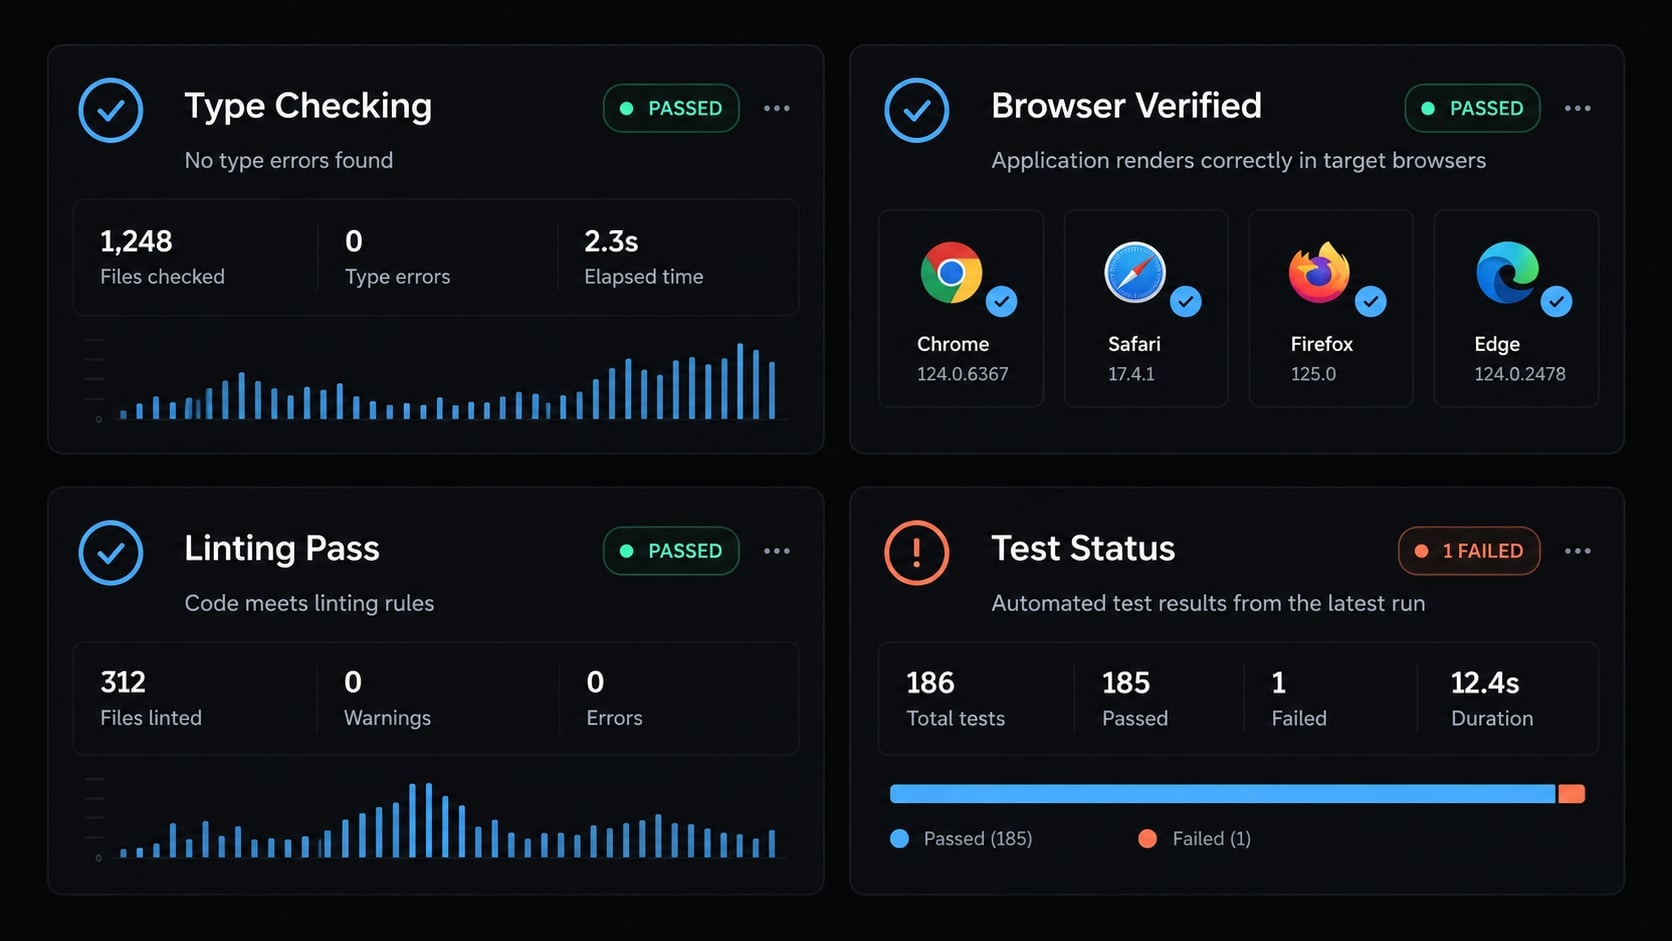Click the Chrome version 124.0.6367 text
Screen dimensions: 1672x941
pyautogui.click(x=963, y=374)
